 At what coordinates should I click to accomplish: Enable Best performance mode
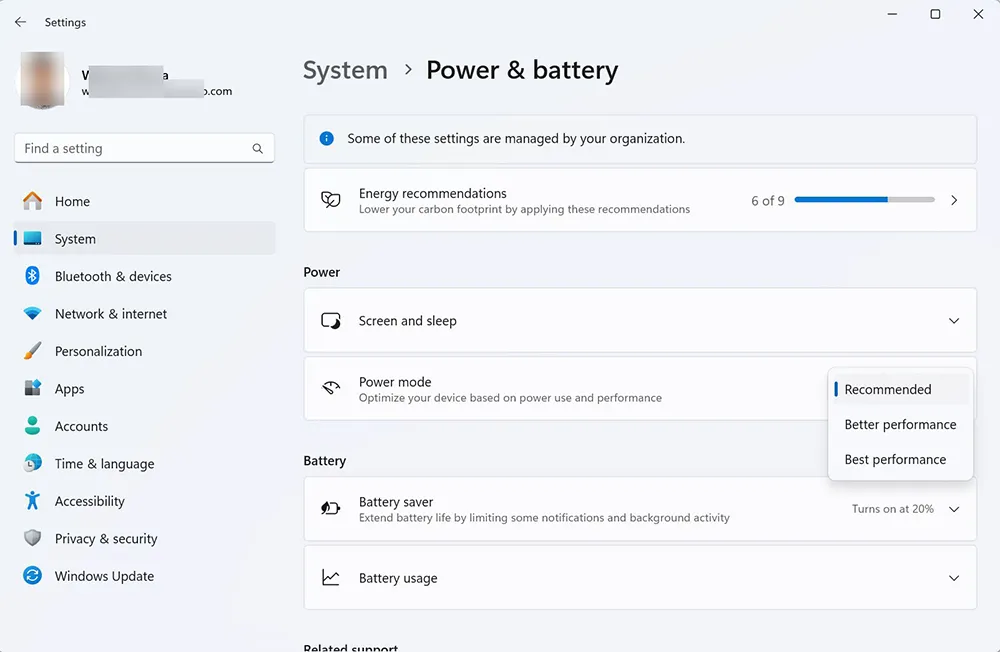click(895, 459)
